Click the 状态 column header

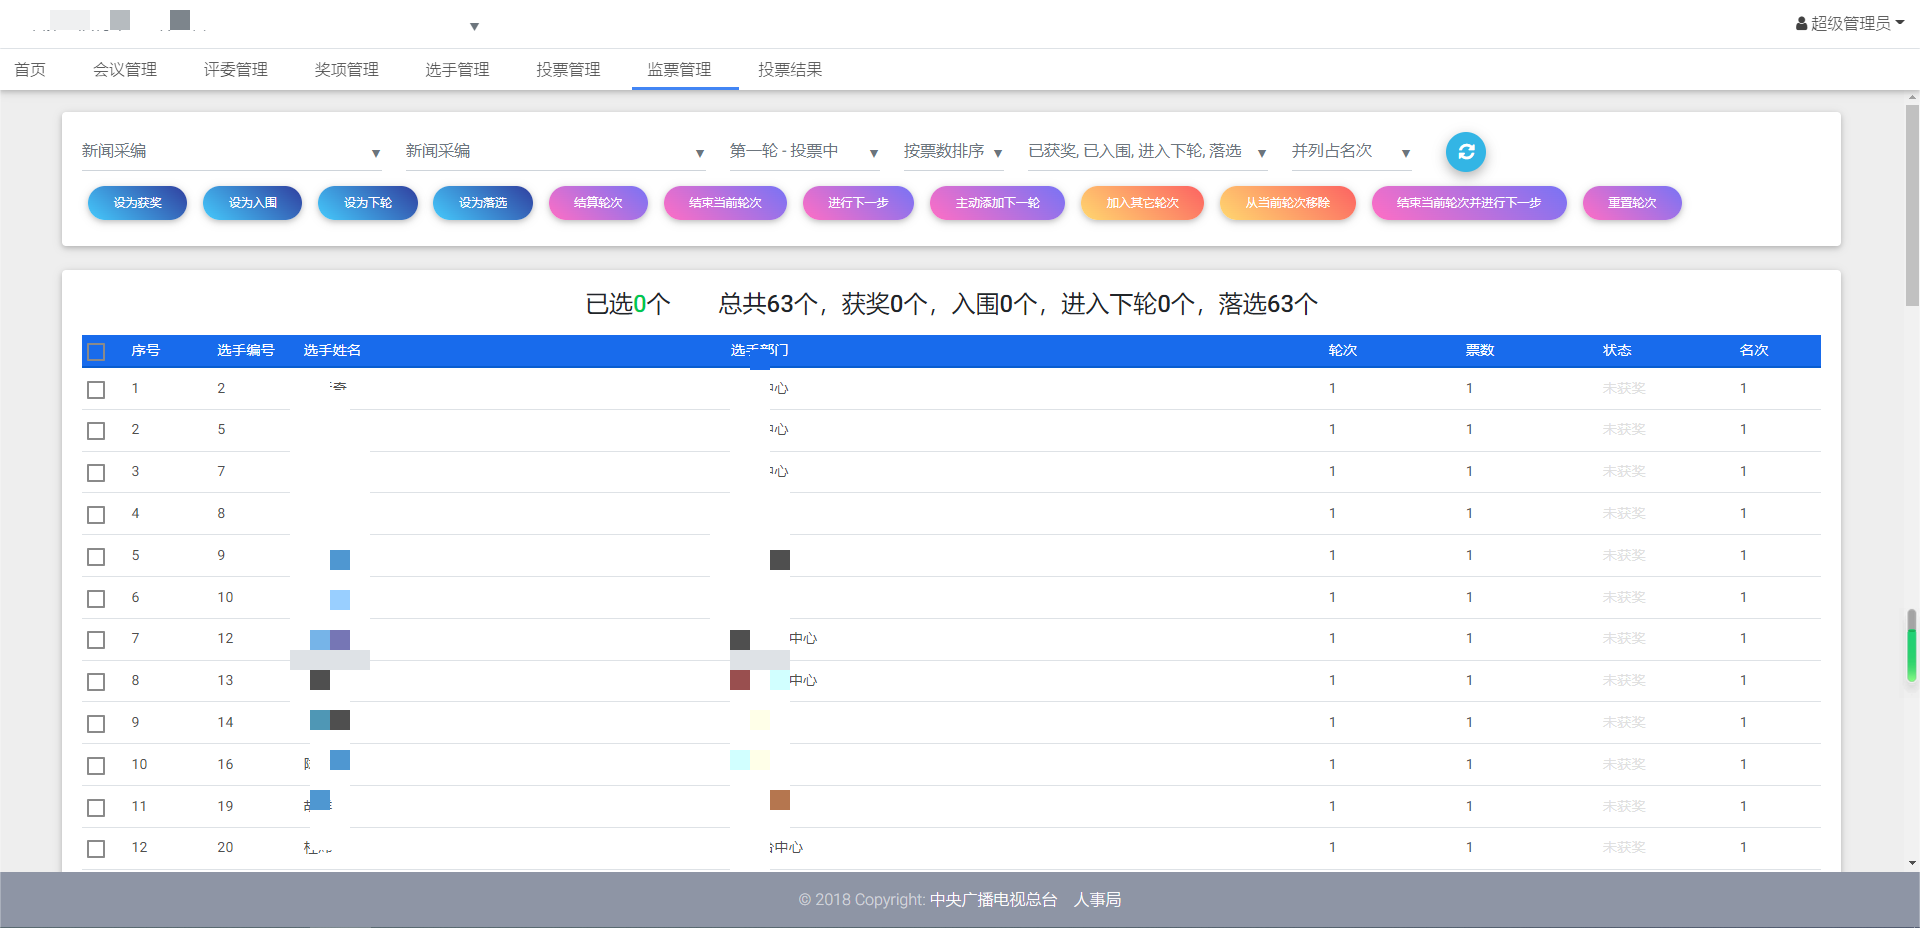click(x=1617, y=351)
